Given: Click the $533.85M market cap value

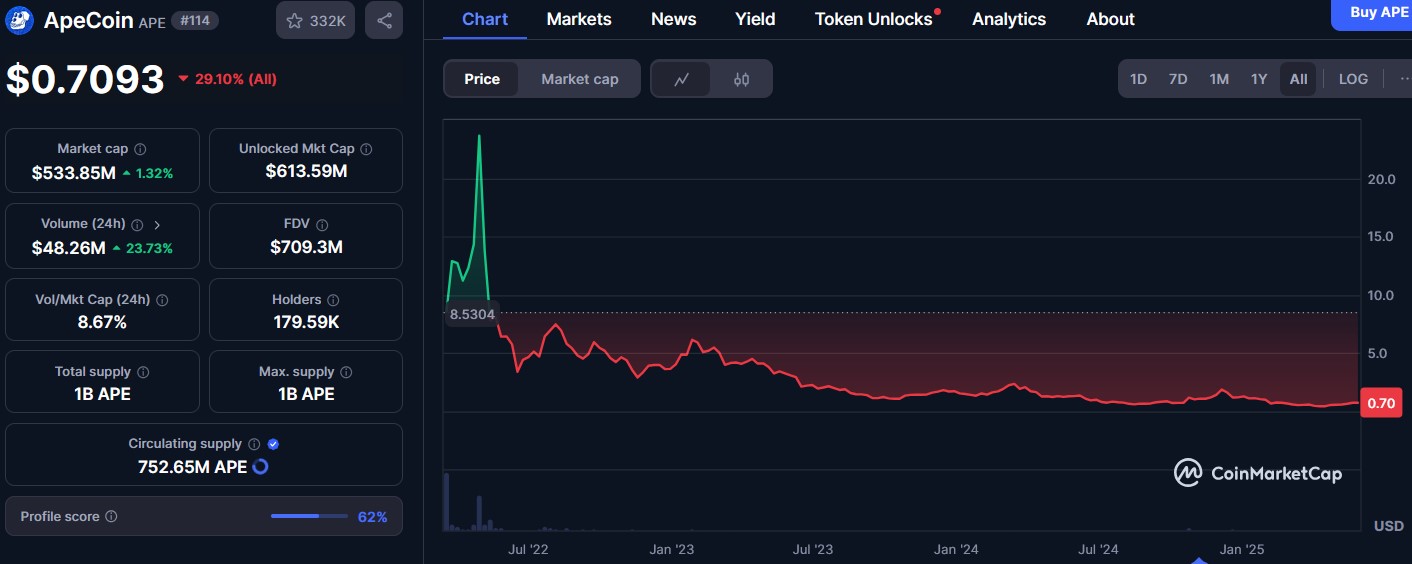Looking at the screenshot, I should pos(74,172).
